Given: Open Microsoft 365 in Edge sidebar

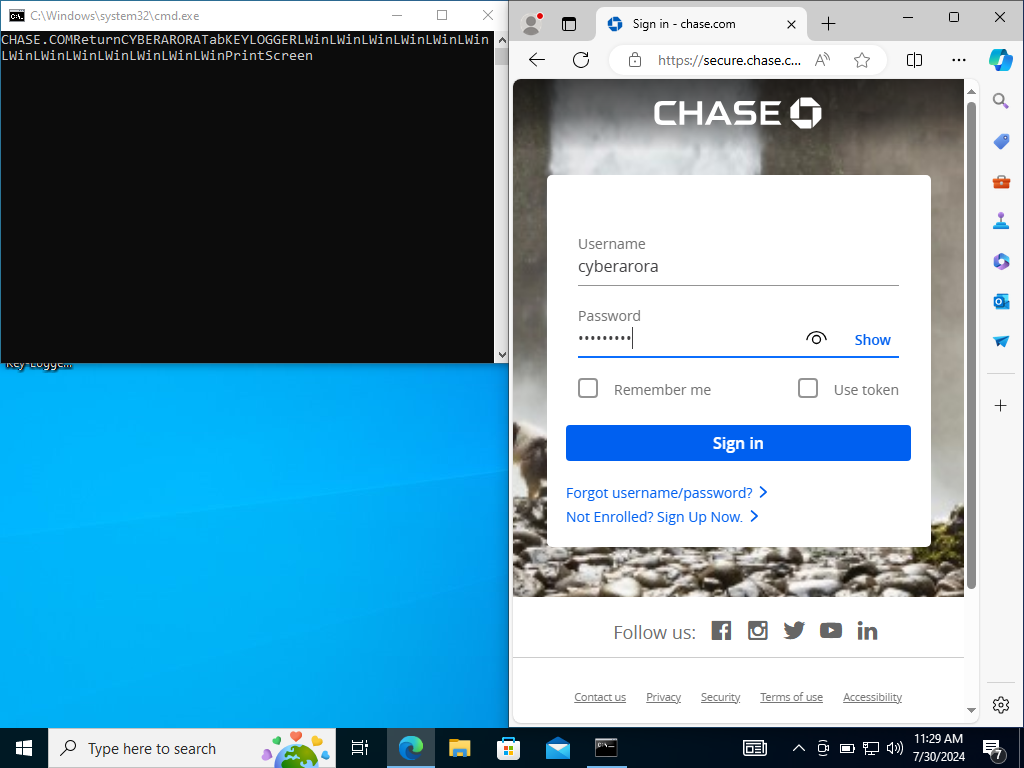Looking at the screenshot, I should [x=1000, y=261].
